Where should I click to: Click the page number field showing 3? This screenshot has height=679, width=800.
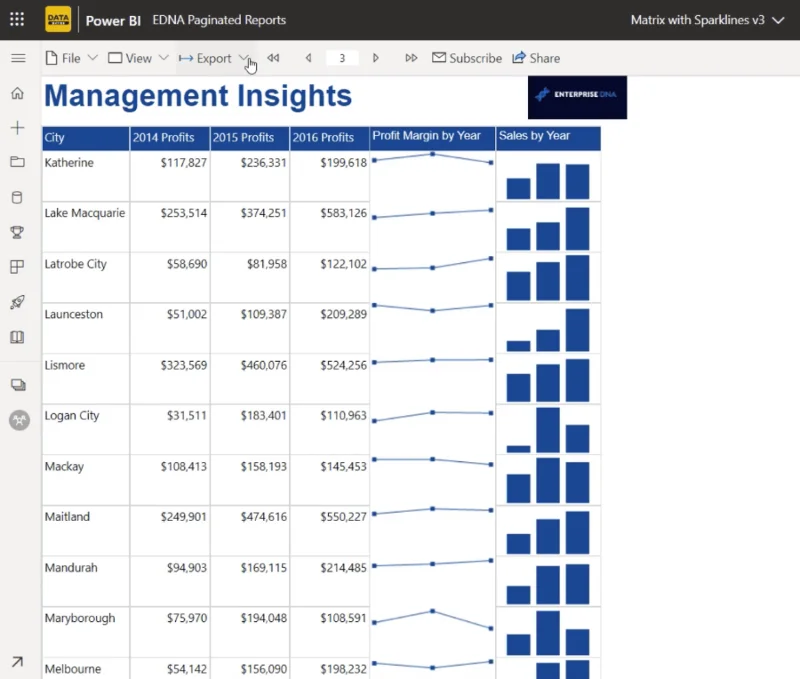[x=342, y=58]
